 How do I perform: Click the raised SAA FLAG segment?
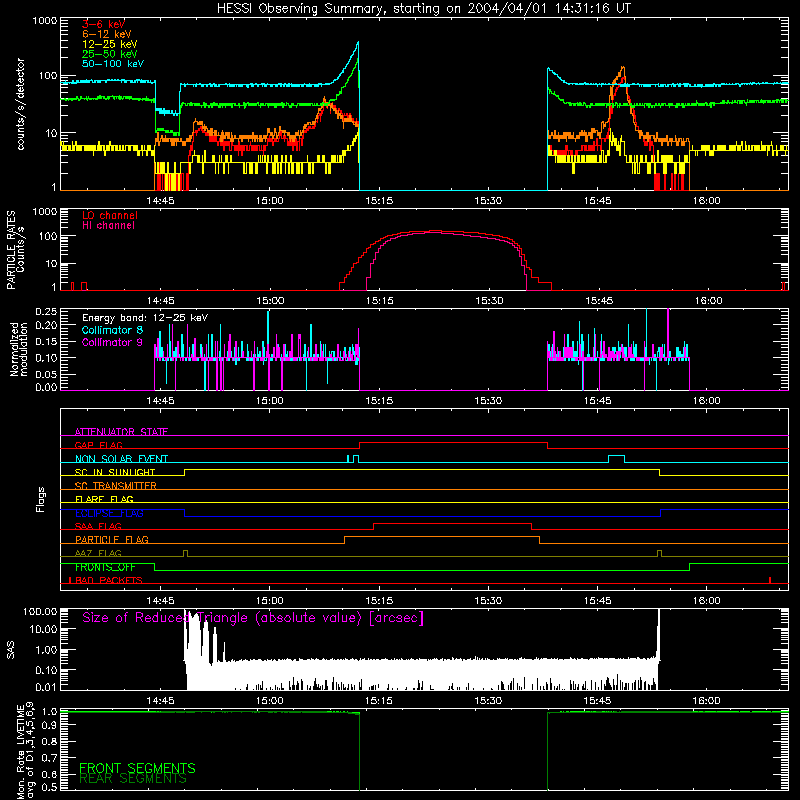click(x=453, y=523)
